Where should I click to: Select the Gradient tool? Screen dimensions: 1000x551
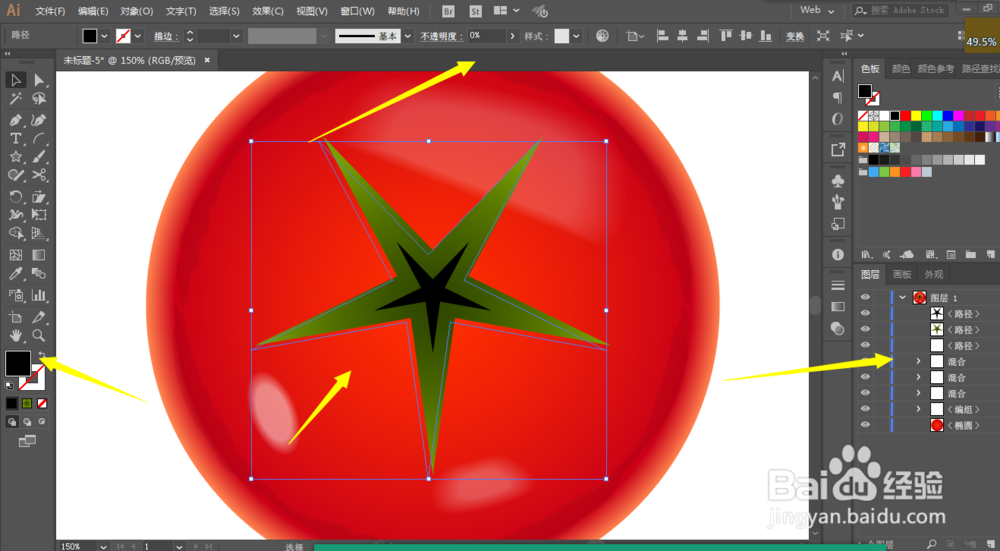click(x=39, y=255)
